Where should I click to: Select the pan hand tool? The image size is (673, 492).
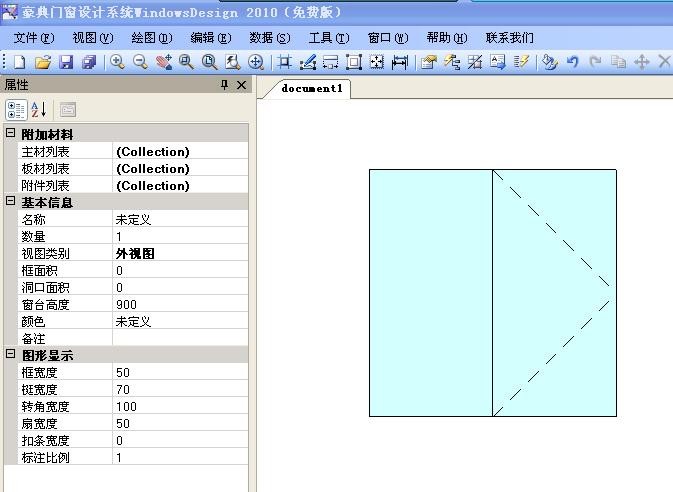[x=164, y=62]
